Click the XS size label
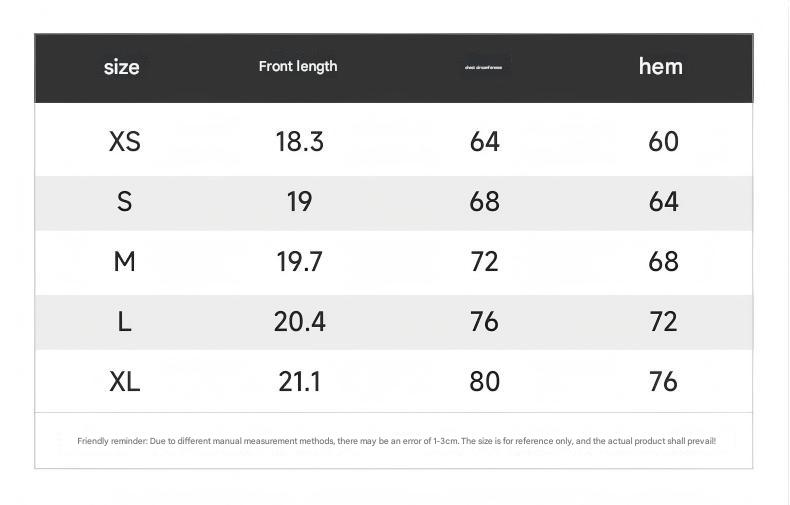Screen dimensions: 790x505 [124, 141]
